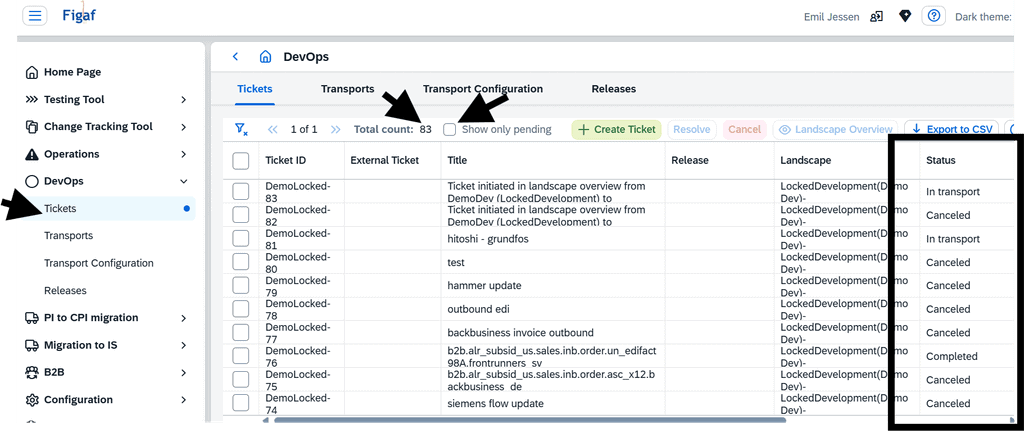Click the Change Tracking Tool icon

coord(31,127)
